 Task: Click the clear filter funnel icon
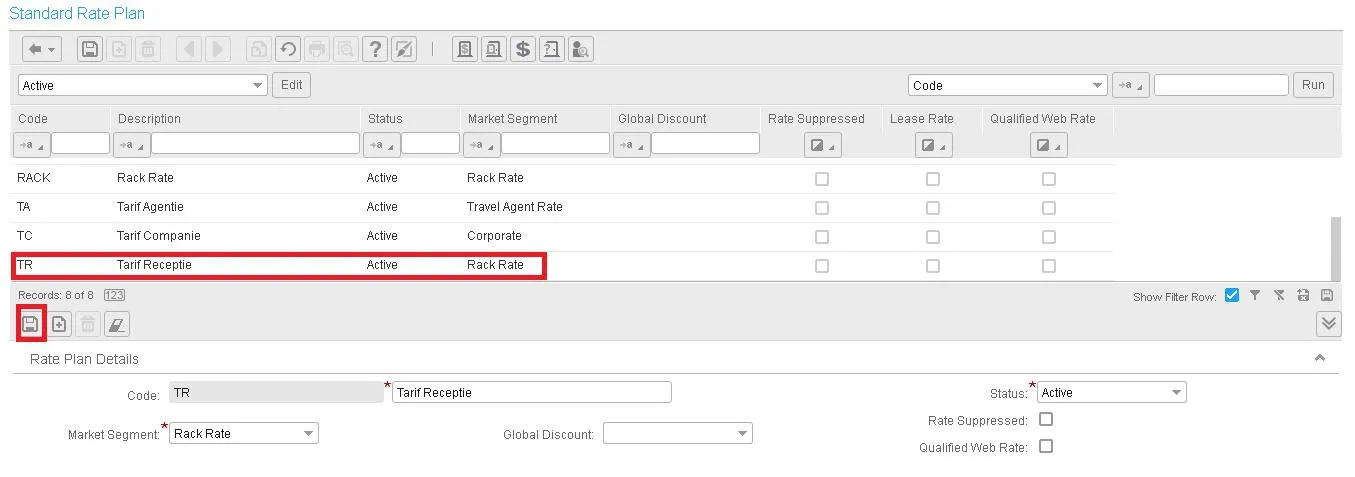point(1279,296)
